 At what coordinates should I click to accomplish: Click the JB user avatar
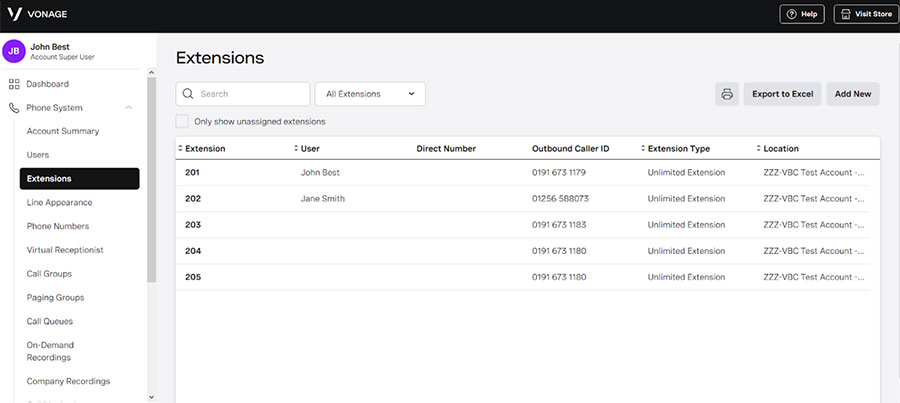[x=14, y=51]
